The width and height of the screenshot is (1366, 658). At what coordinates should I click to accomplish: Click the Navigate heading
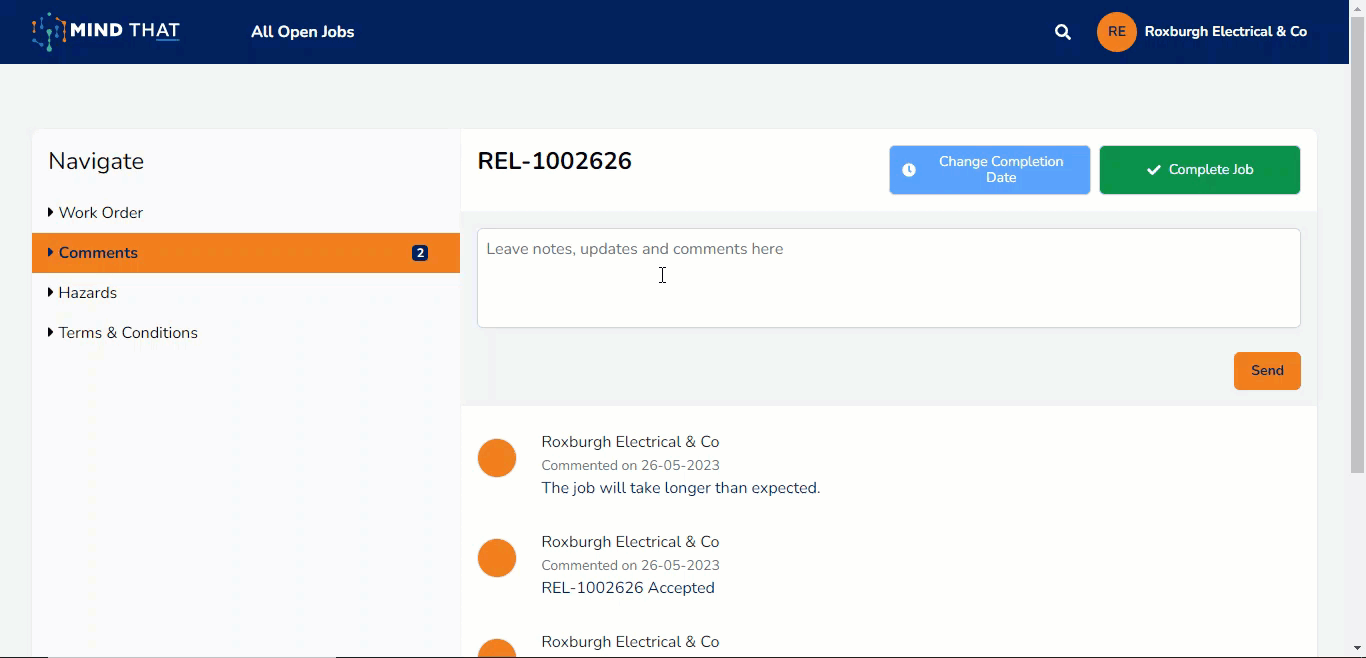coord(96,161)
